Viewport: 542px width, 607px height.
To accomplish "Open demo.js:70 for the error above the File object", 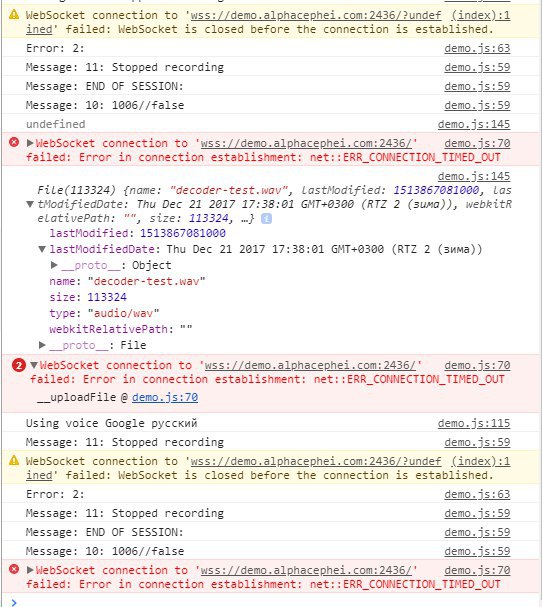I will (477, 143).
